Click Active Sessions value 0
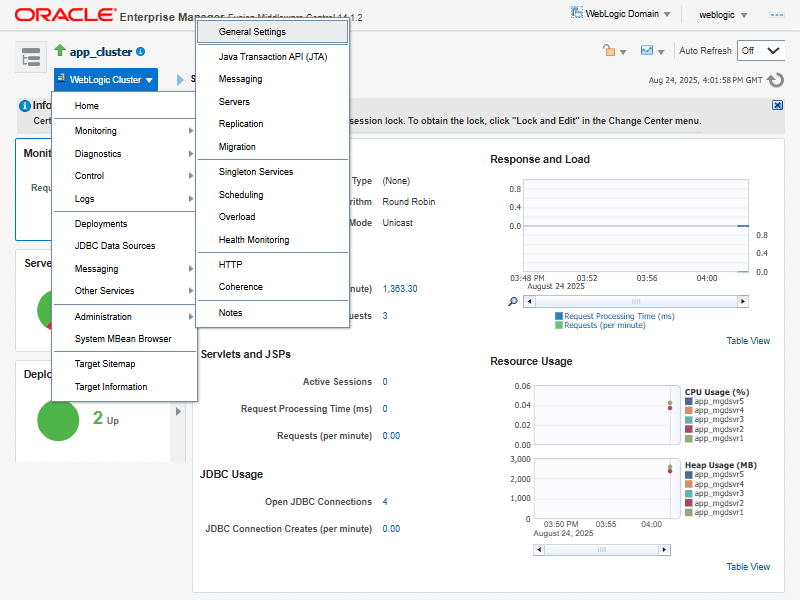This screenshot has height=600, width=800. pos(385,382)
